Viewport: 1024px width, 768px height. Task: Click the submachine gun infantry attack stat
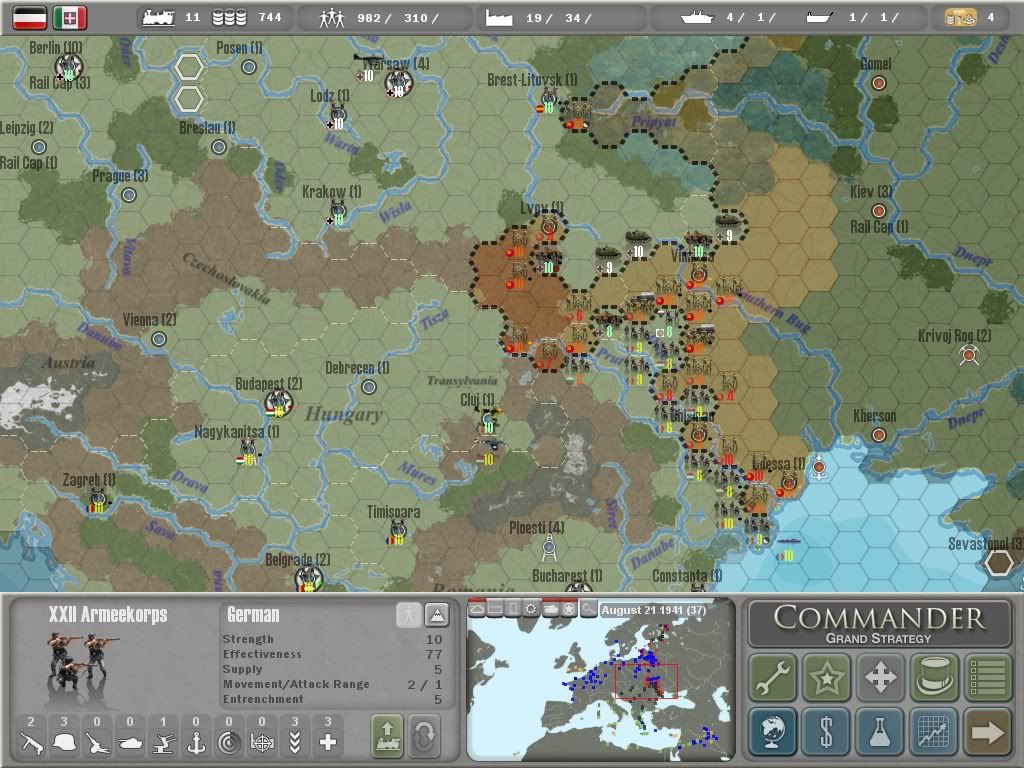coord(31,743)
